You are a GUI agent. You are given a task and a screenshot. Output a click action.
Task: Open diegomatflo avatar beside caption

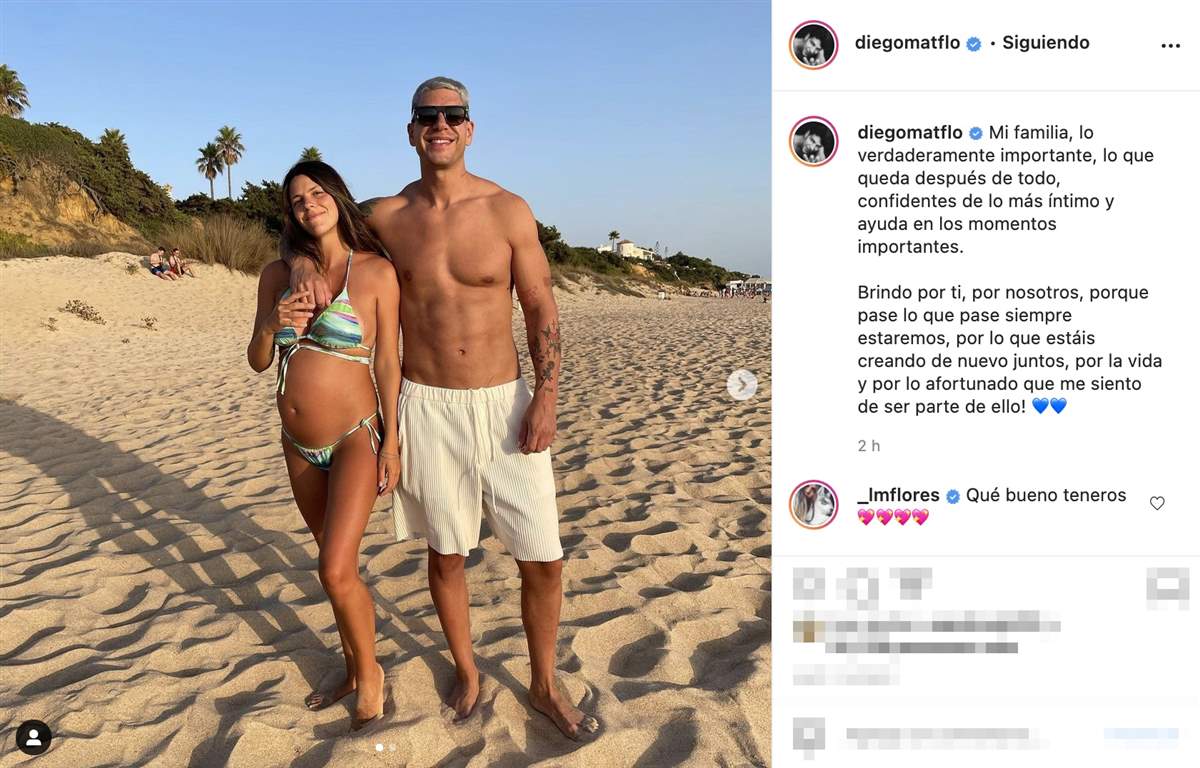(813, 141)
